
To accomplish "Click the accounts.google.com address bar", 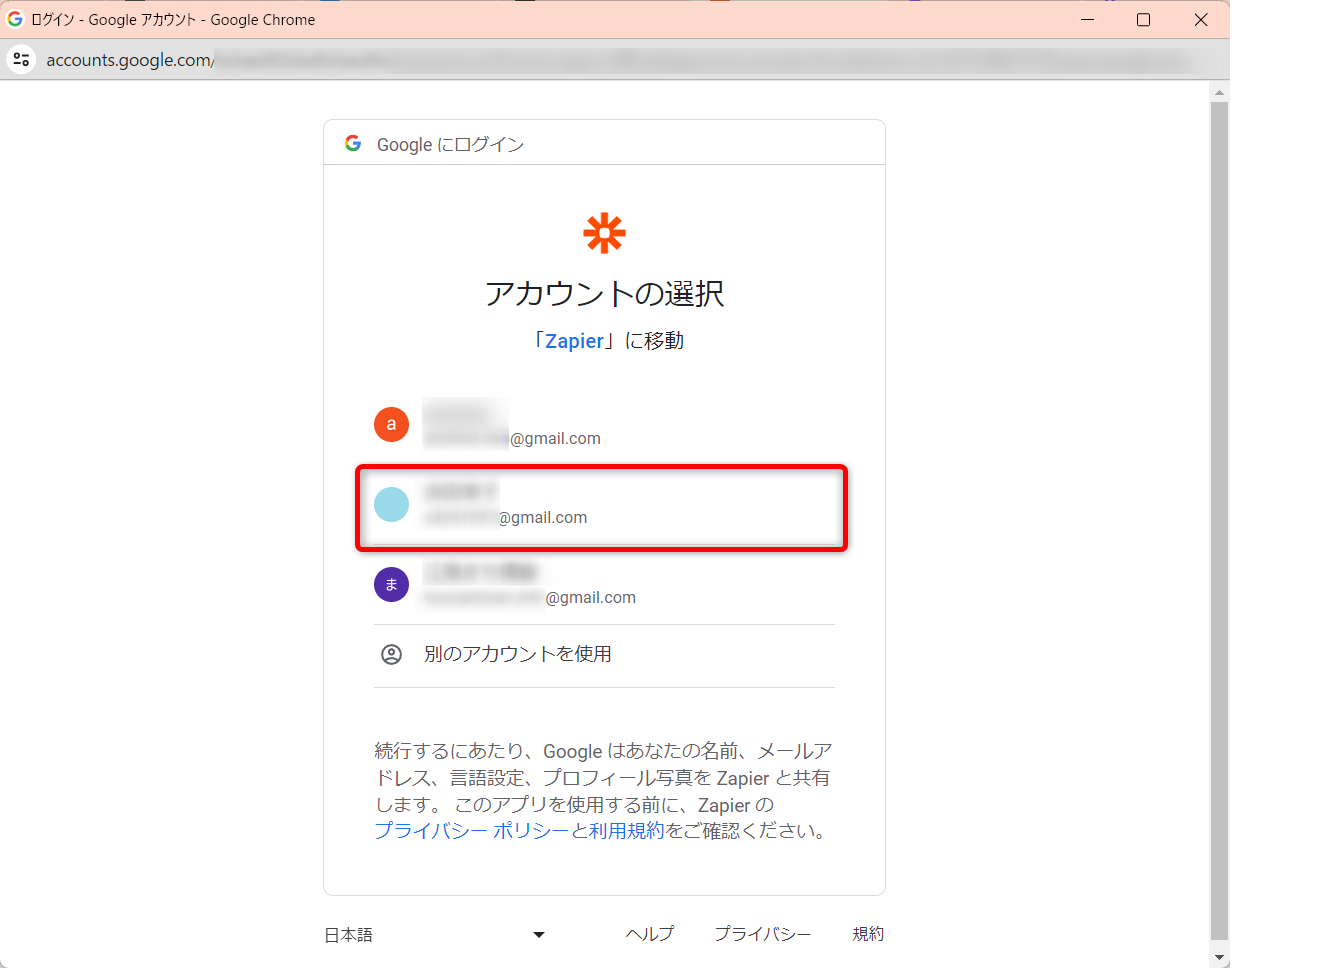I will [600, 60].
